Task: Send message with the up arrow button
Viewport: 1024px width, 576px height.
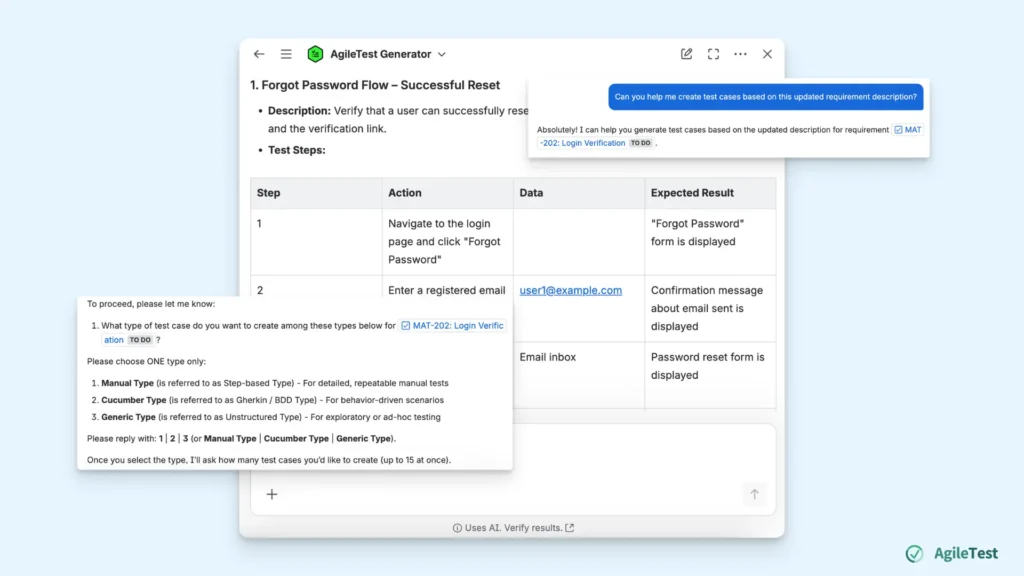Action: 754,494
